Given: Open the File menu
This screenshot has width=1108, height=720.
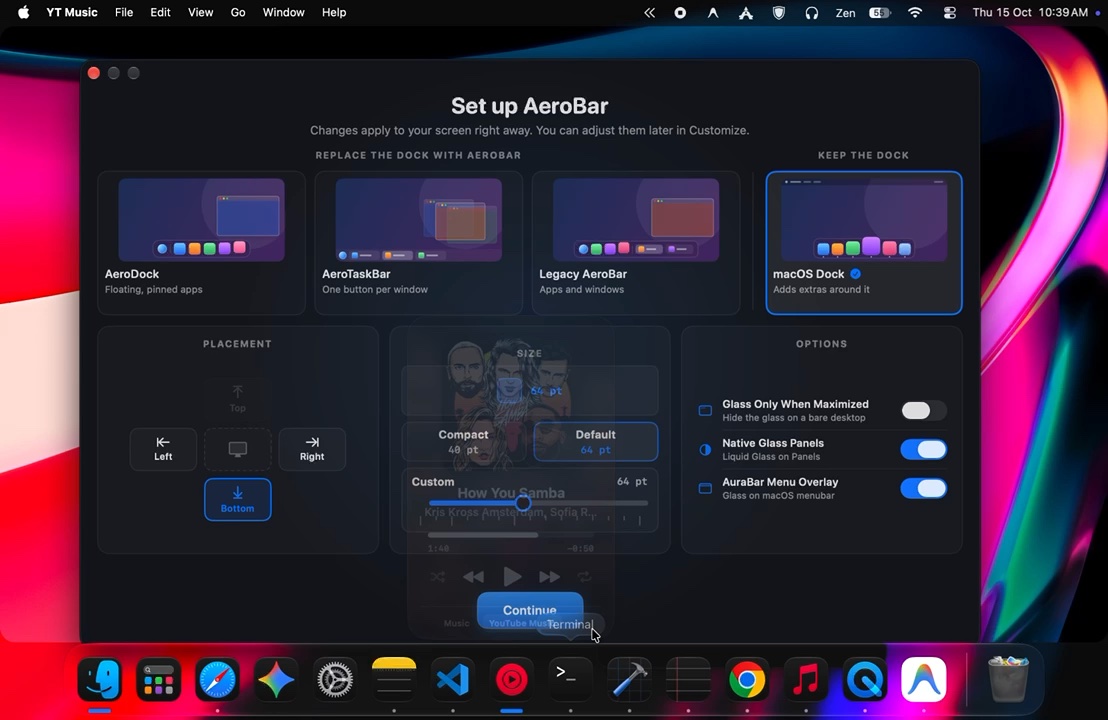Looking at the screenshot, I should coord(124,12).
